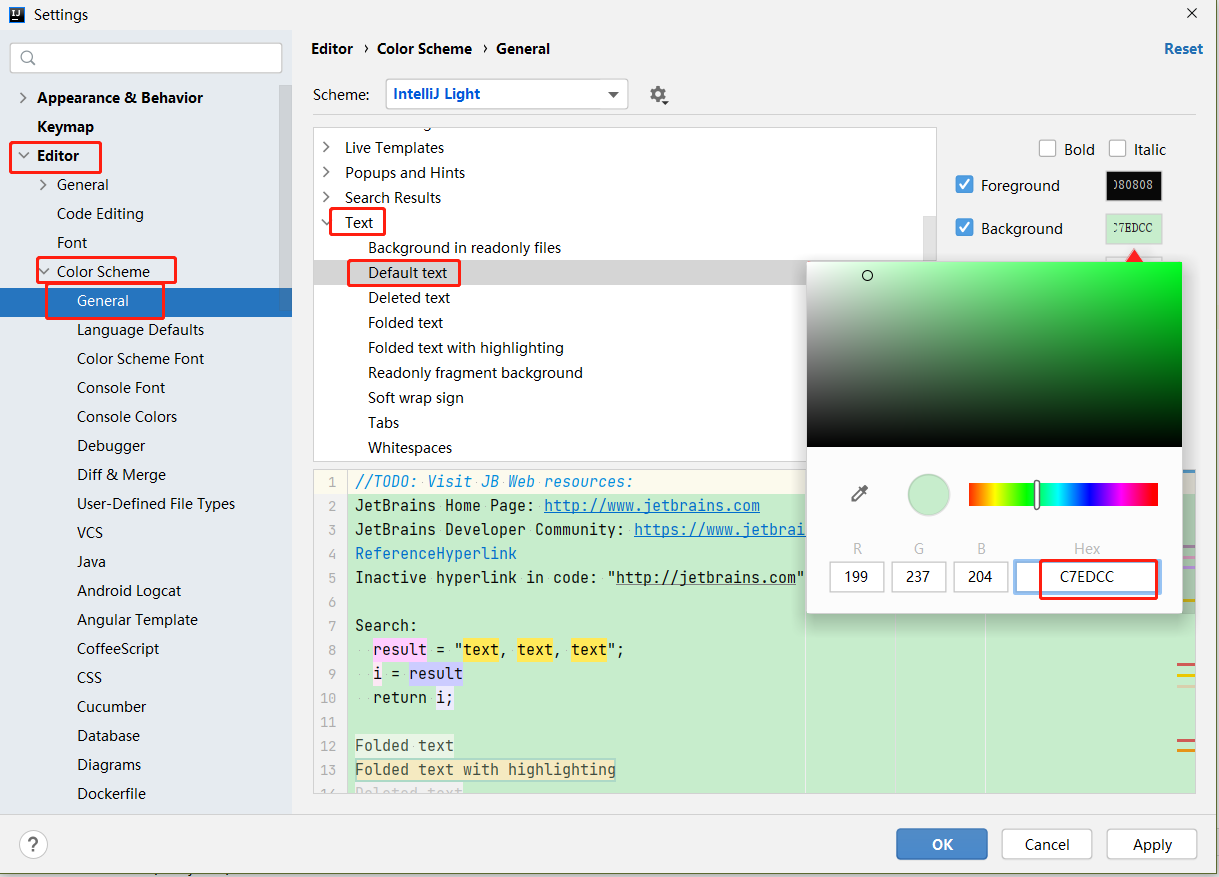Image resolution: width=1219 pixels, height=877 pixels.
Task: Select Deleted text option
Action: (x=409, y=298)
